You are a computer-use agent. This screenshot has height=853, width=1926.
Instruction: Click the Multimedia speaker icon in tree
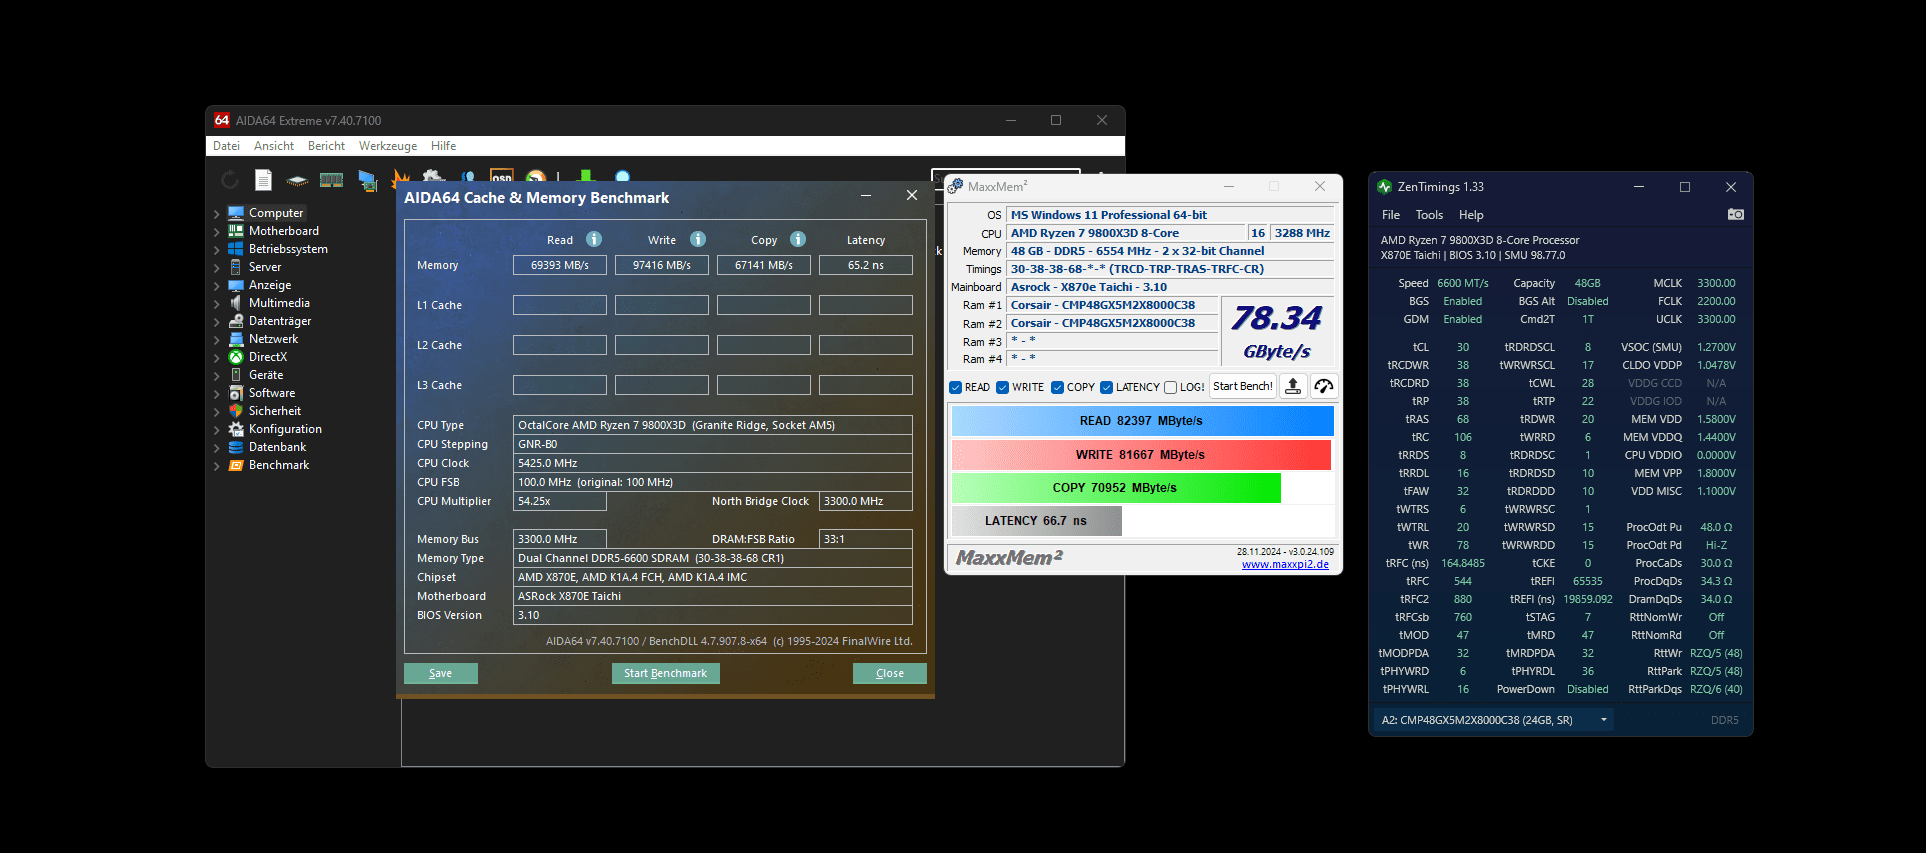pos(236,303)
